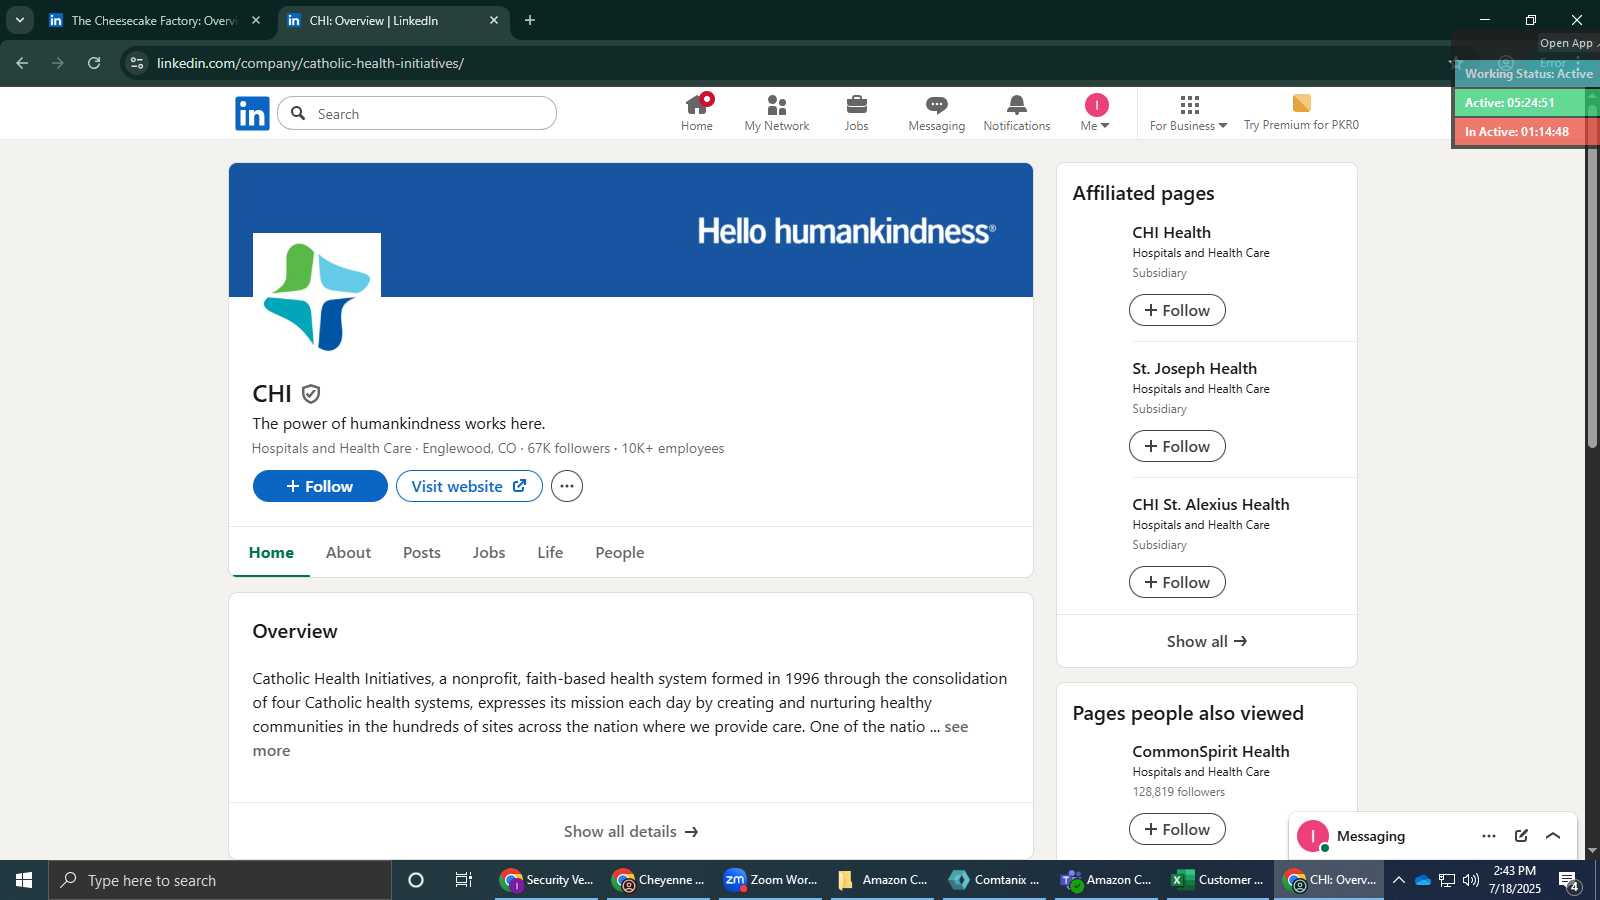Image resolution: width=1600 pixels, height=900 pixels.
Task: Open a new browser tab
Action: coord(530,20)
